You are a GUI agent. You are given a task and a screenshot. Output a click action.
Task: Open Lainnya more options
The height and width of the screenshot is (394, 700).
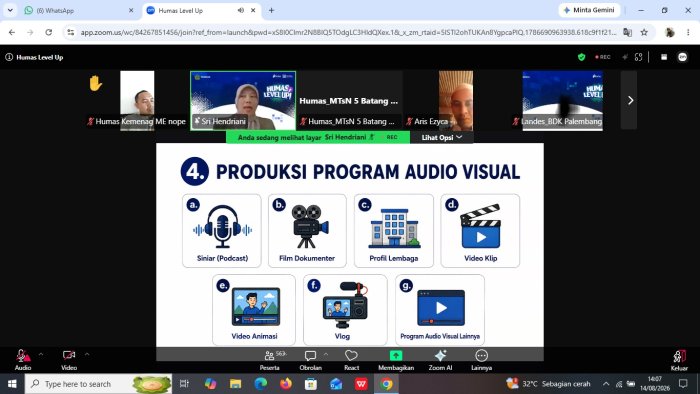[481, 356]
